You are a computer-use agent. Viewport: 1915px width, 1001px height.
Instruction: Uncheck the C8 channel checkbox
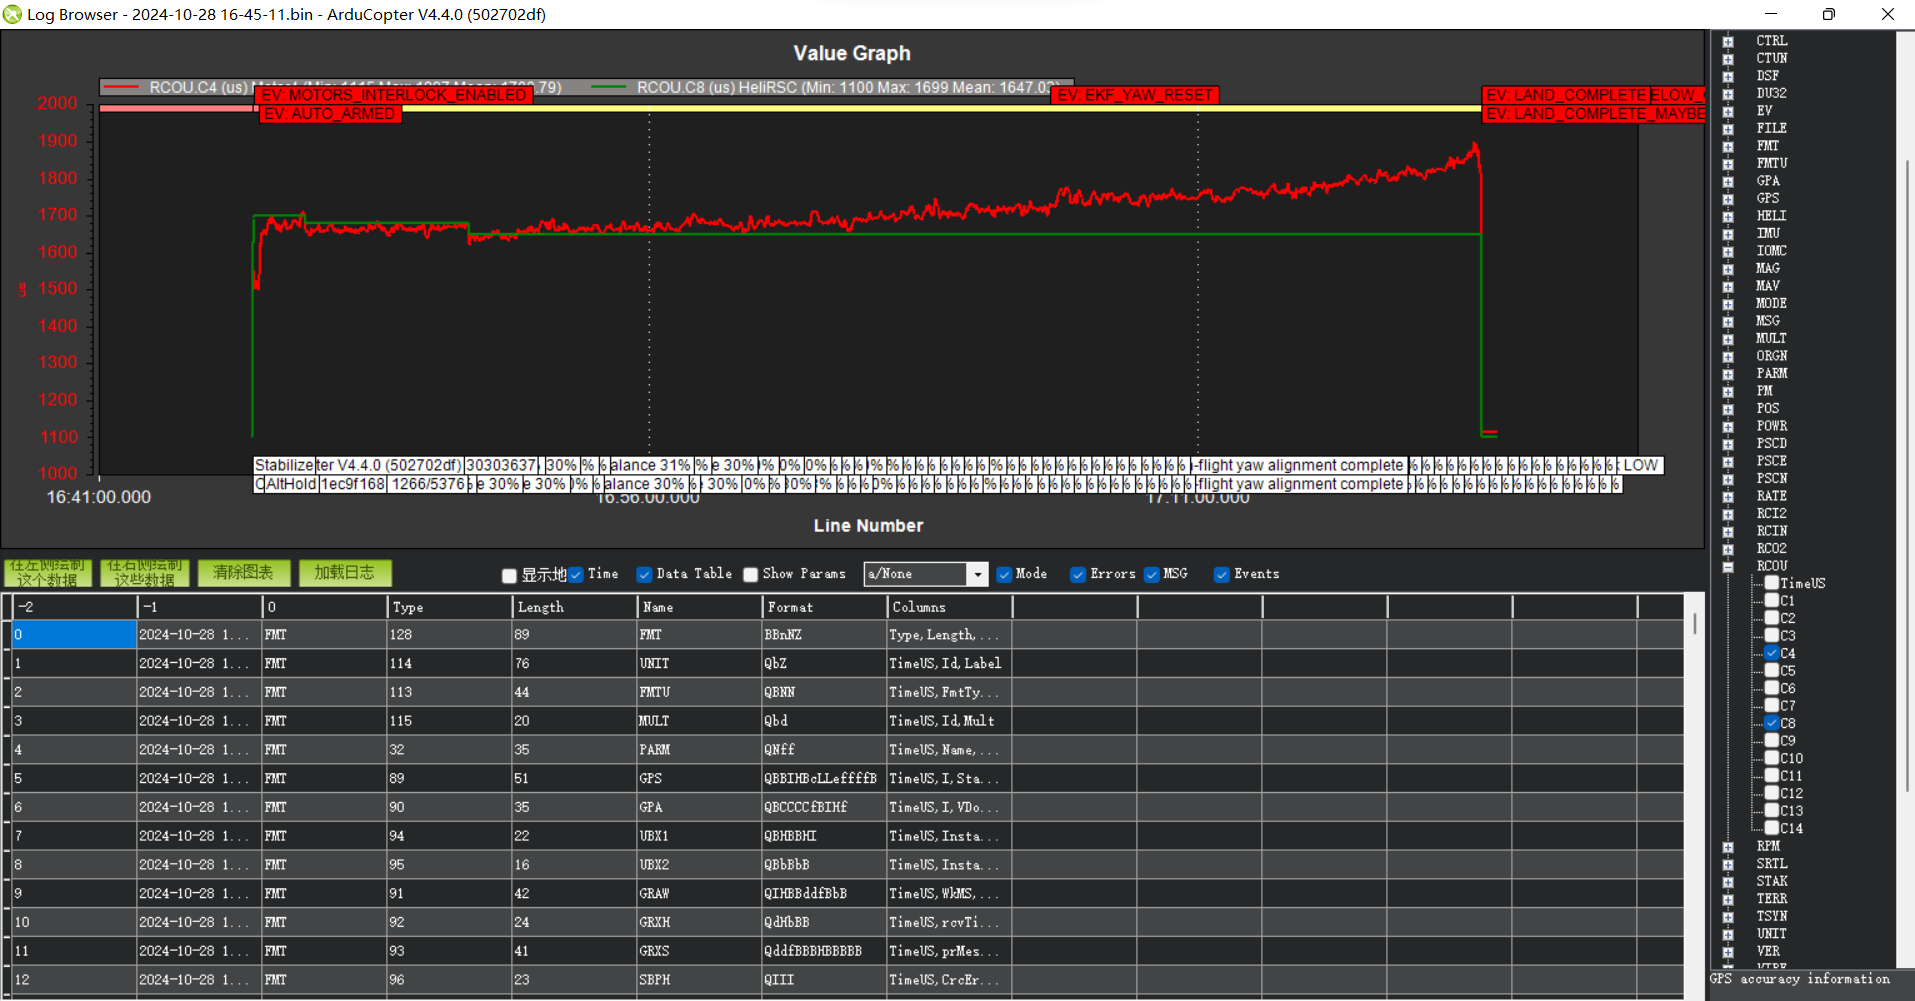coord(1772,723)
